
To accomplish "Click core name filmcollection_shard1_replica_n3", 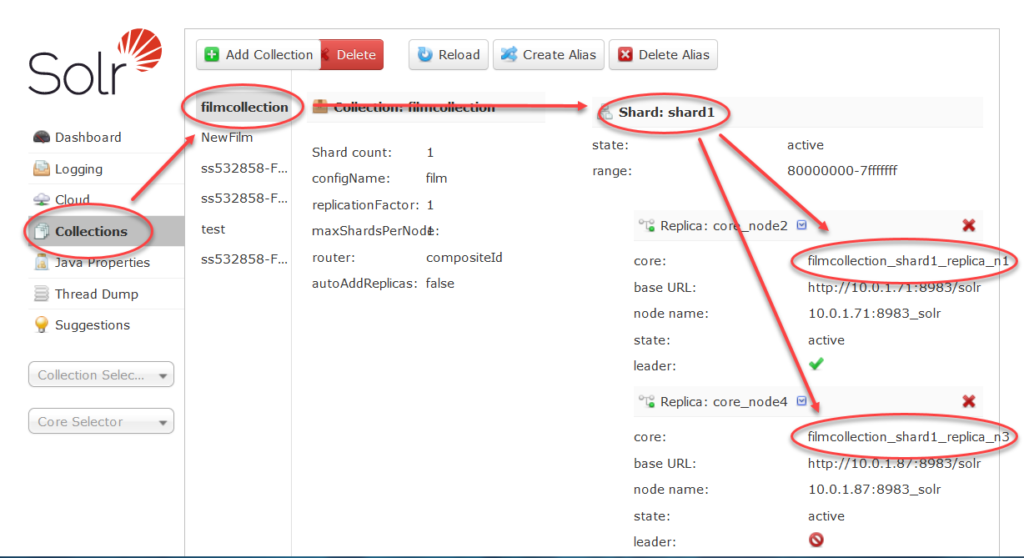I will click(908, 436).
